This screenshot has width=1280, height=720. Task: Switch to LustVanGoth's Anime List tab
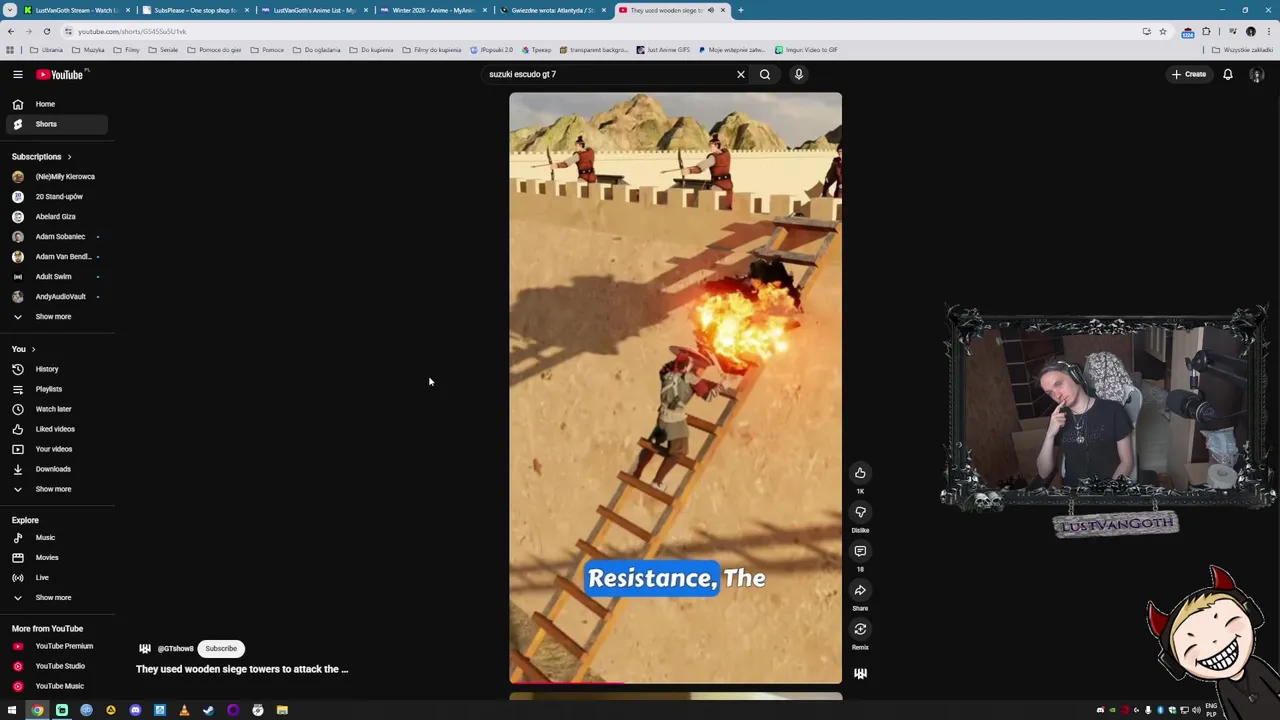tap(313, 10)
